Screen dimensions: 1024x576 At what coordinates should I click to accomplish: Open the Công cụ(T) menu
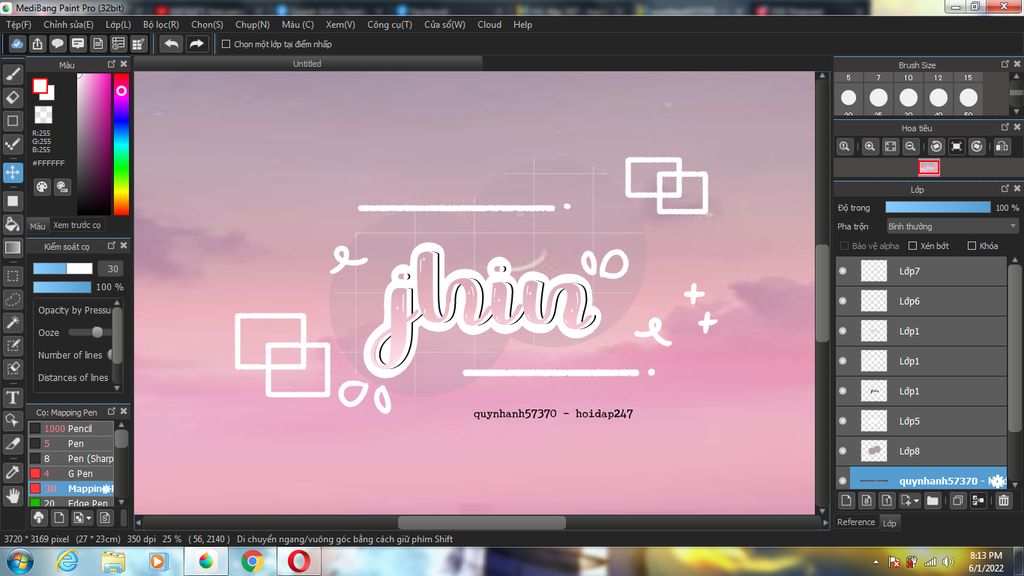tap(389, 24)
